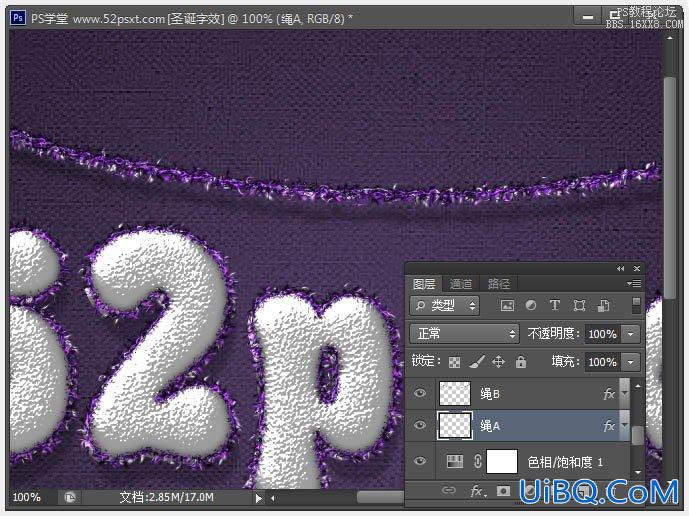The height and width of the screenshot is (516, 689).
Task: Click the fx effects icon on 绳A
Action: (609, 425)
